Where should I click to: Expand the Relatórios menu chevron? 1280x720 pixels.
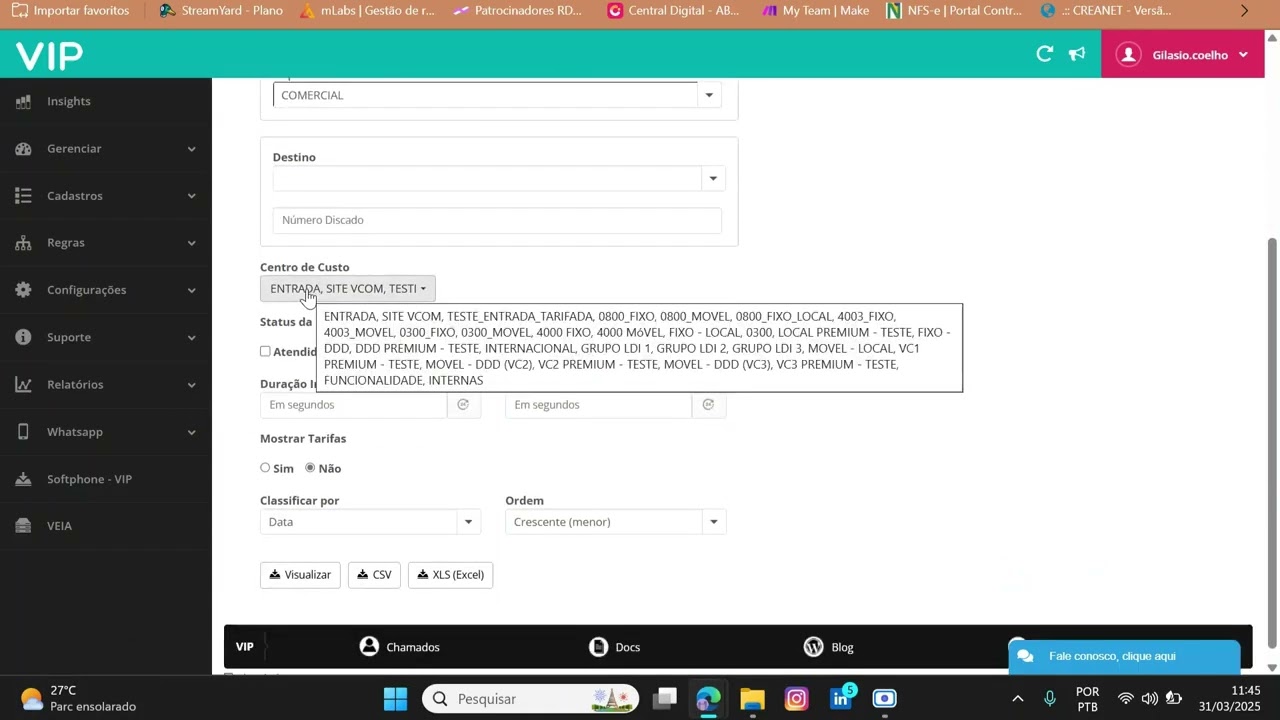191,385
